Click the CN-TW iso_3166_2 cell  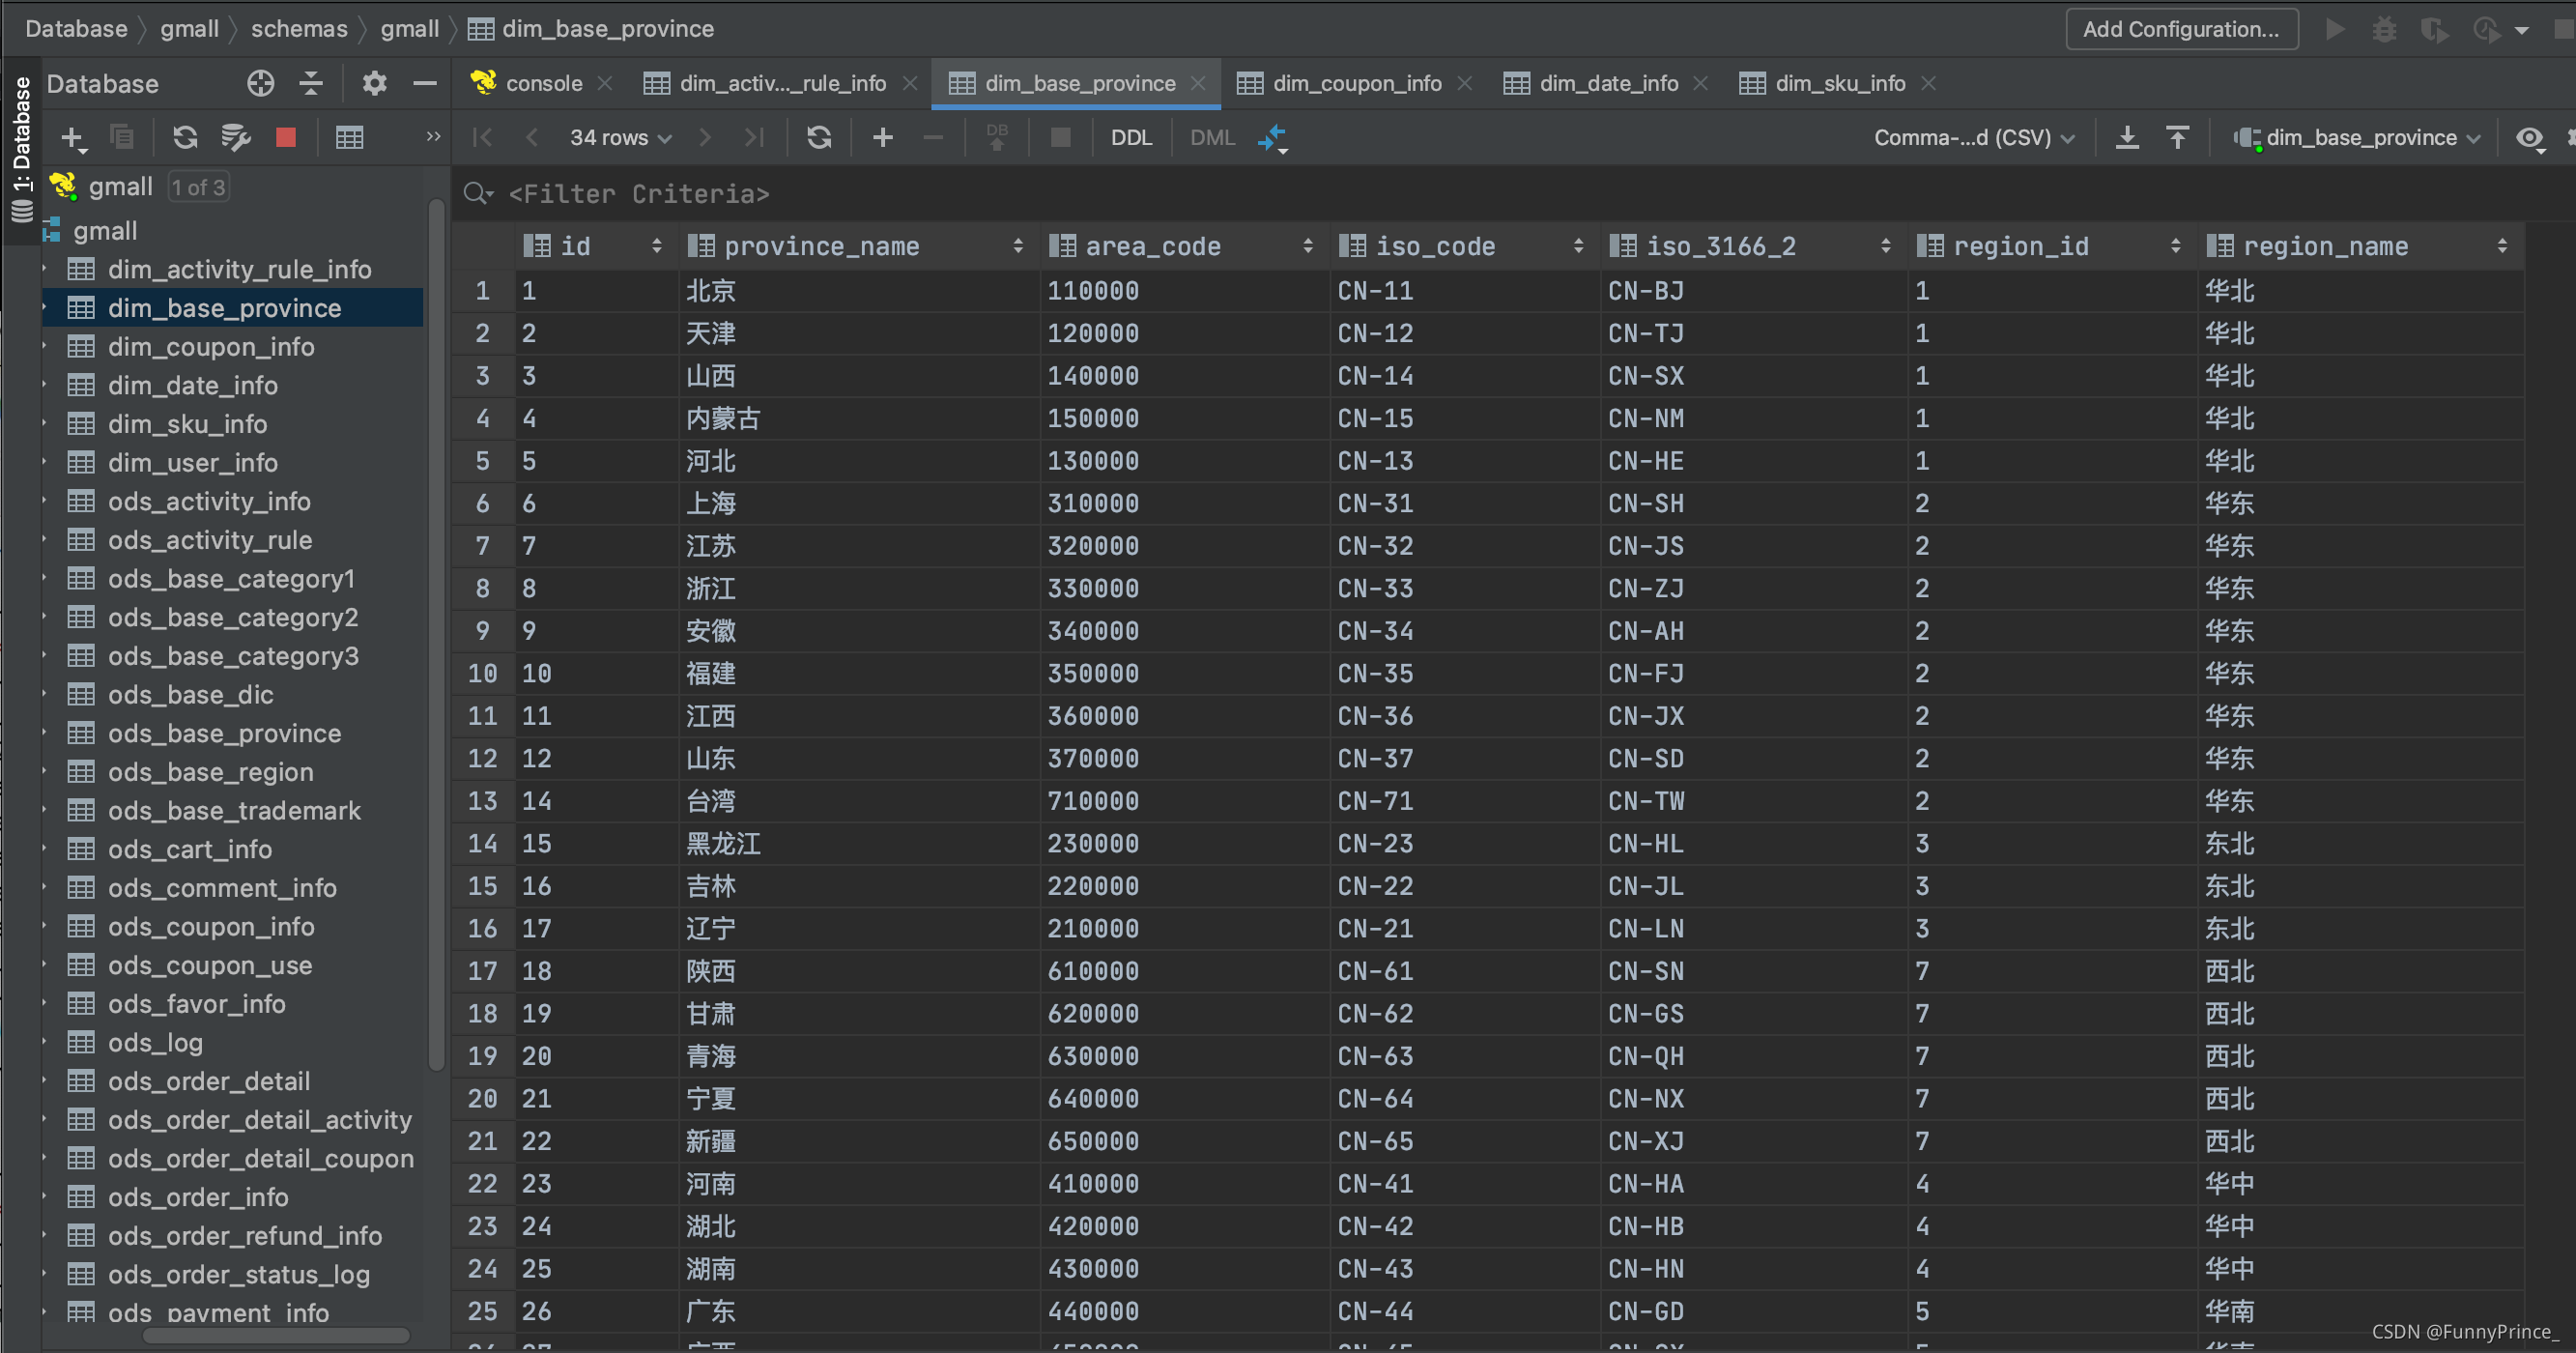coord(1754,801)
